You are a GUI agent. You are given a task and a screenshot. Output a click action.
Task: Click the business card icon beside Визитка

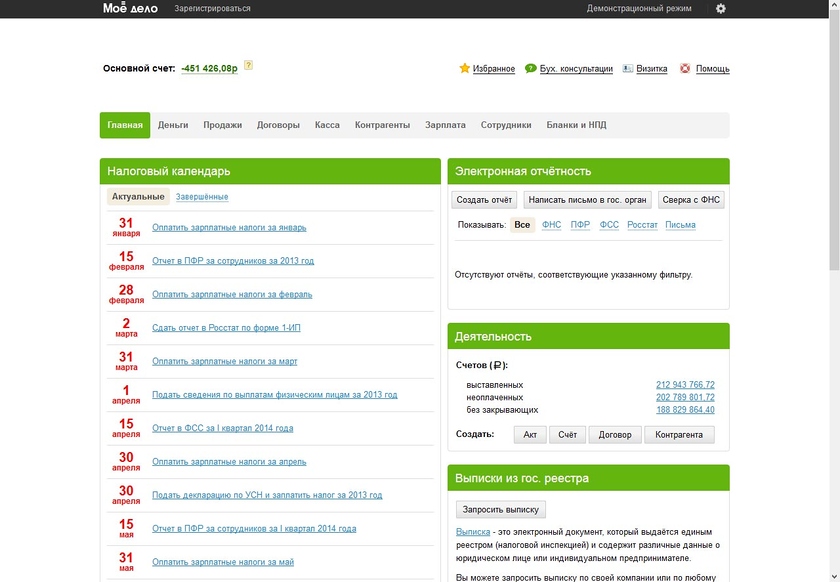[x=628, y=69]
